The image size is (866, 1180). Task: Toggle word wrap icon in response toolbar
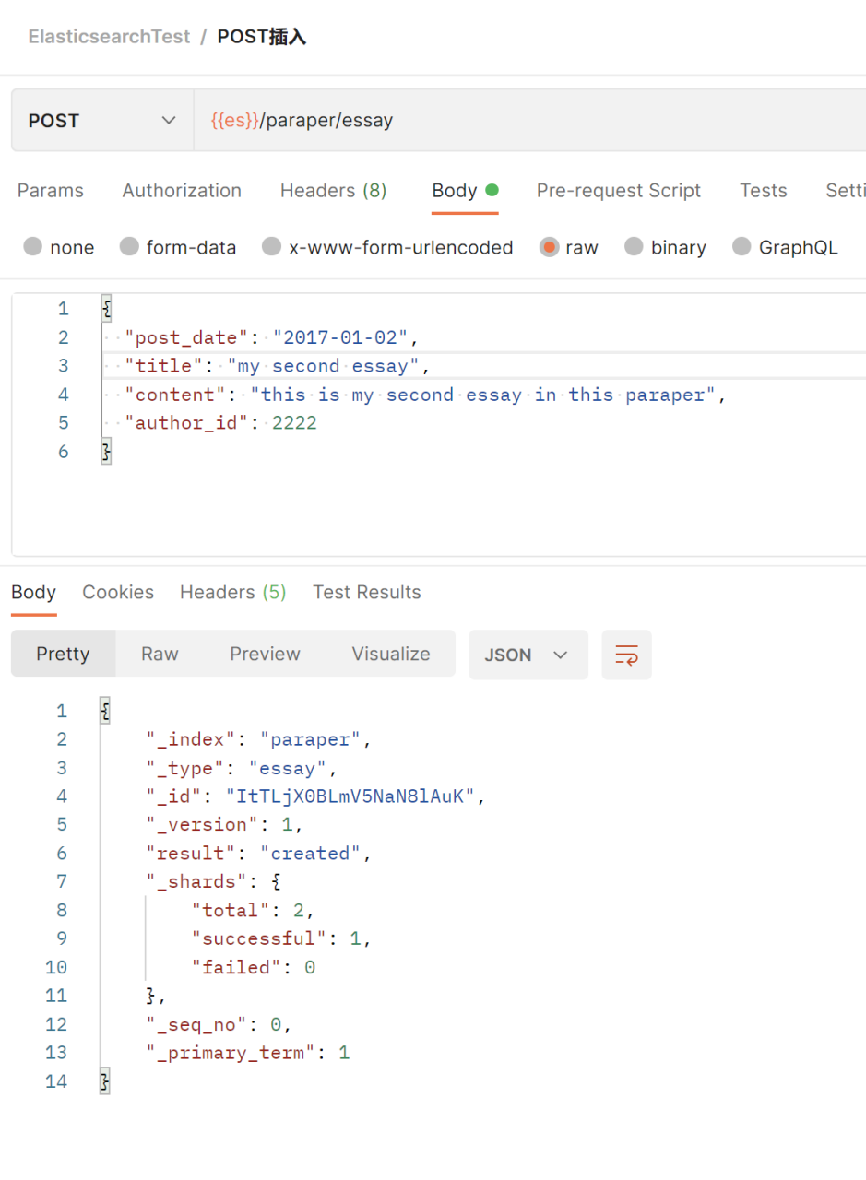(626, 655)
